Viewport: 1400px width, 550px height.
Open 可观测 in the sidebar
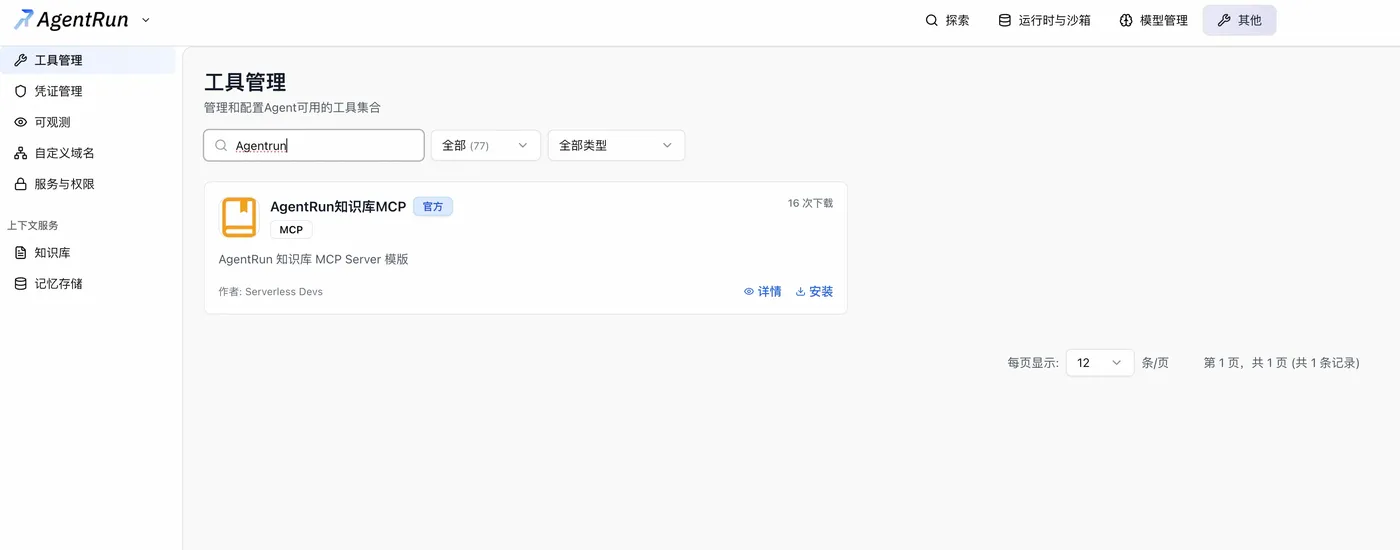click(x=88, y=122)
